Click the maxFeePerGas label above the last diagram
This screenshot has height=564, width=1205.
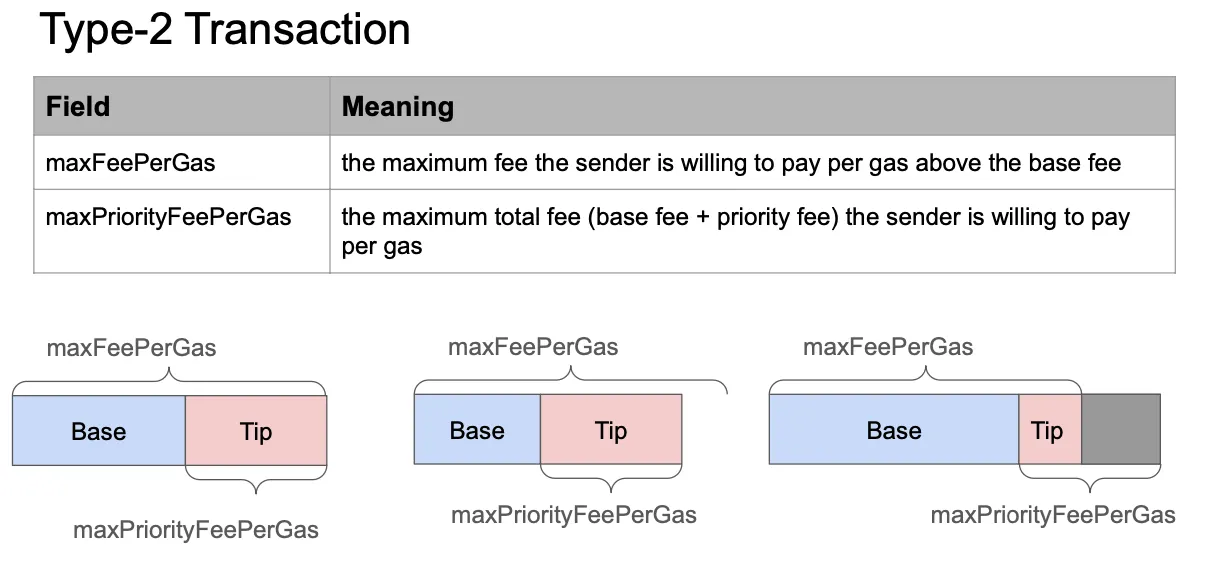click(888, 347)
